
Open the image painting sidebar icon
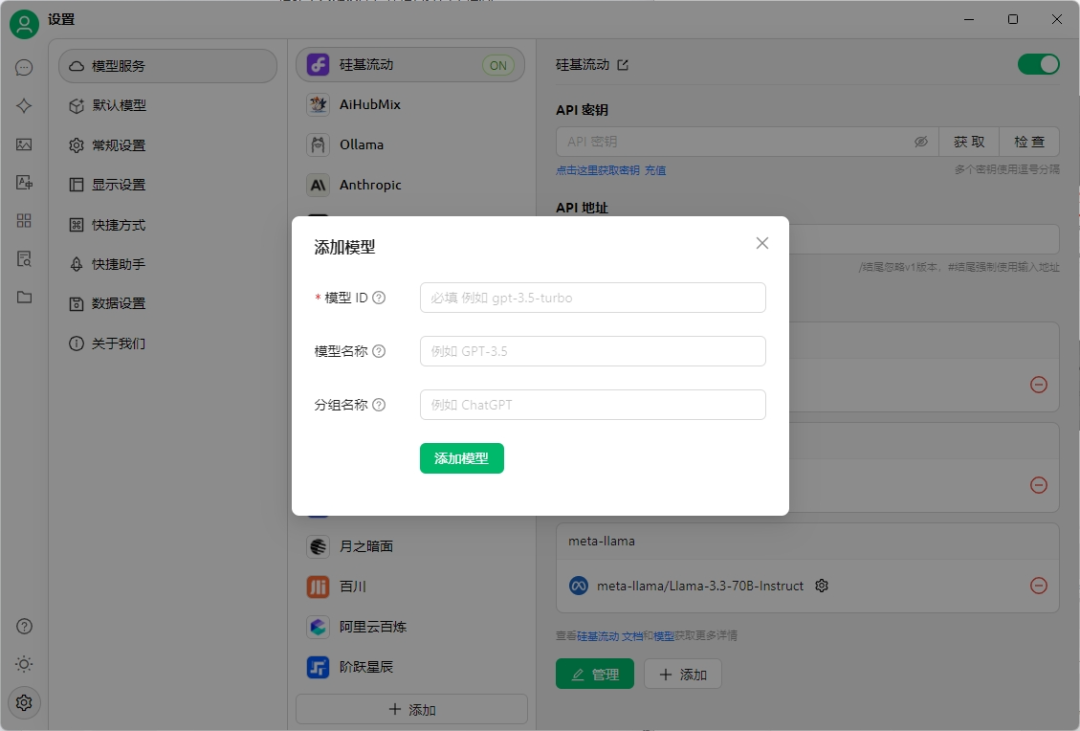click(x=24, y=144)
